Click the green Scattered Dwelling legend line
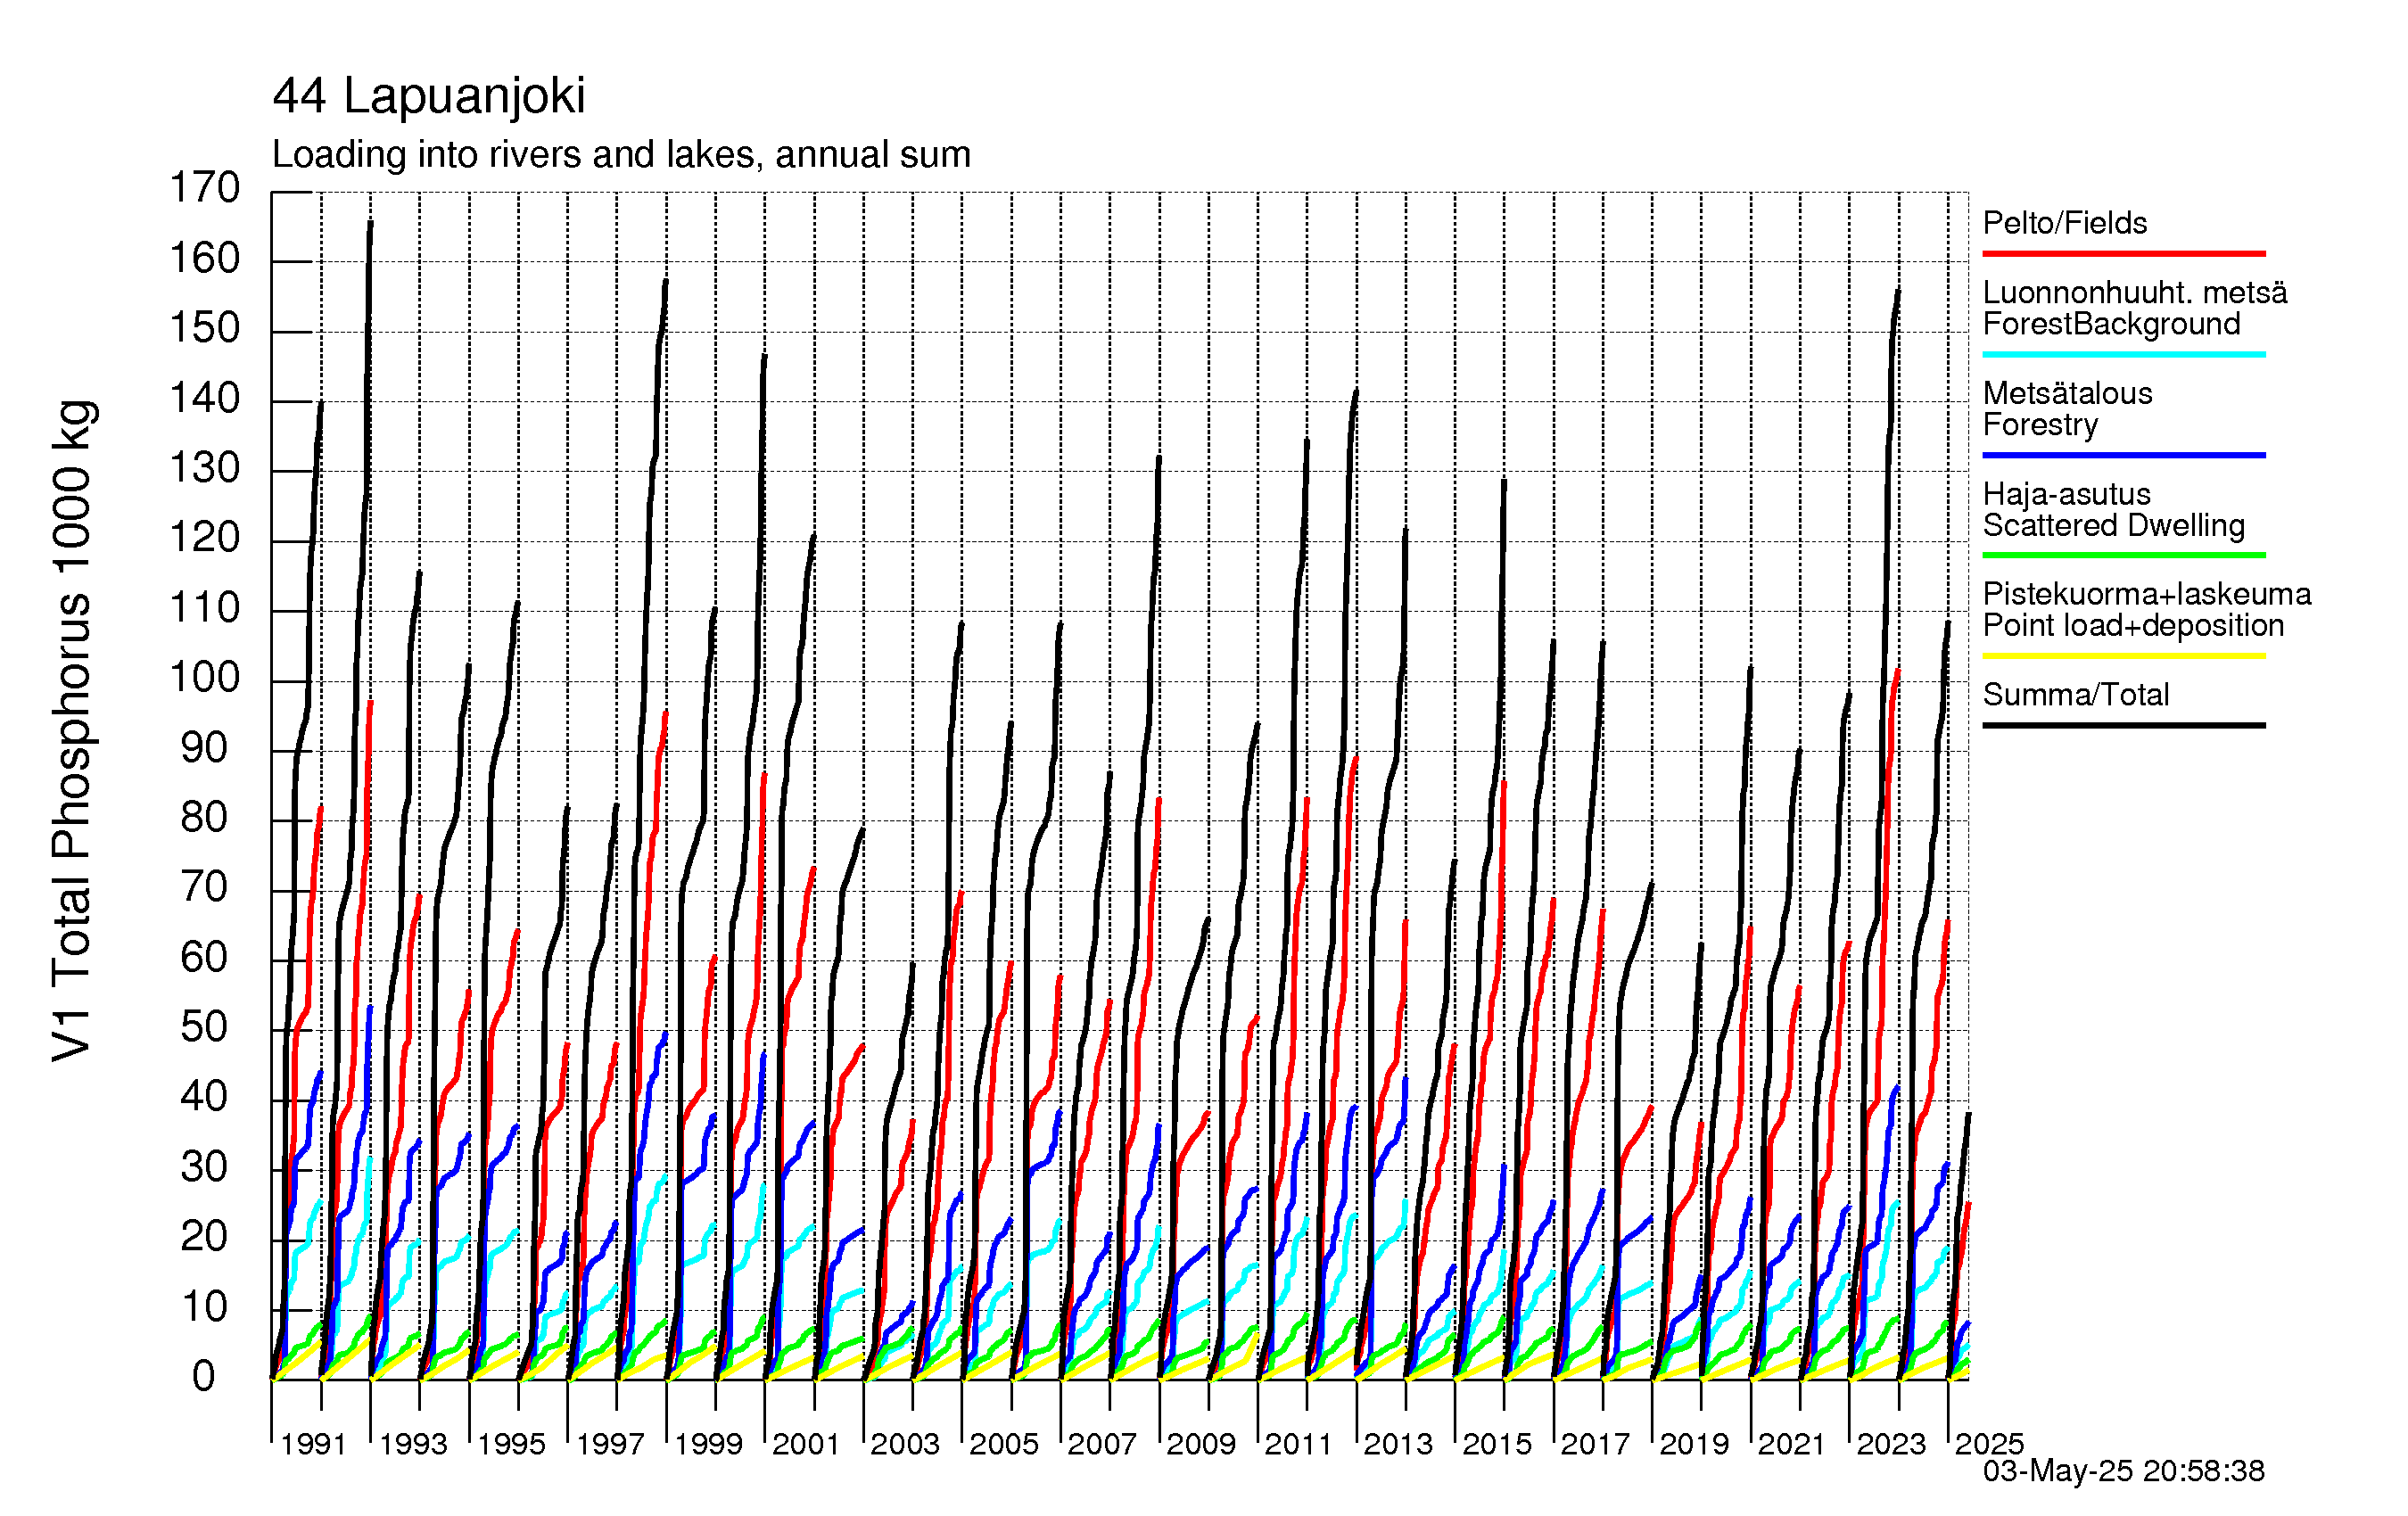This screenshot has height=1516, width=2408. [x=2124, y=555]
